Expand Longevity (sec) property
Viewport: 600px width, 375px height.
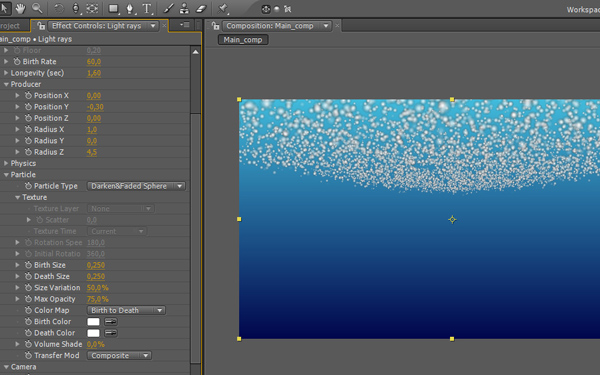click(6, 73)
